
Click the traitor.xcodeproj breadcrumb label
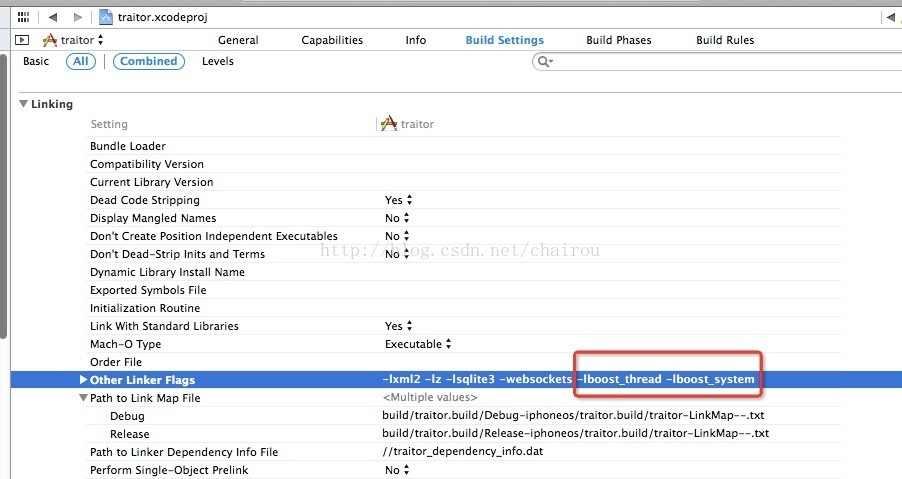(x=162, y=17)
